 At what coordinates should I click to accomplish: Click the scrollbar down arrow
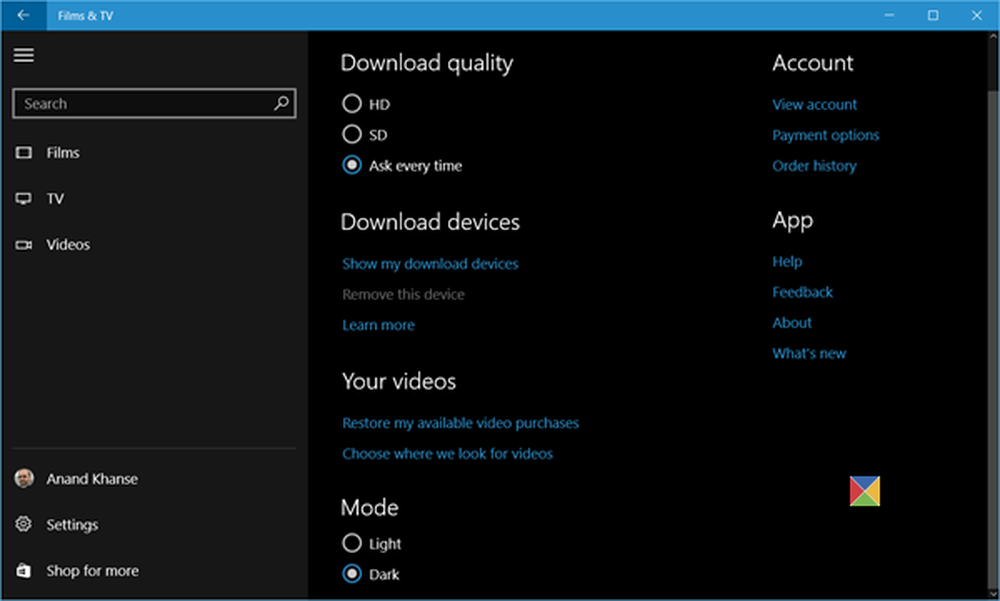click(x=993, y=594)
